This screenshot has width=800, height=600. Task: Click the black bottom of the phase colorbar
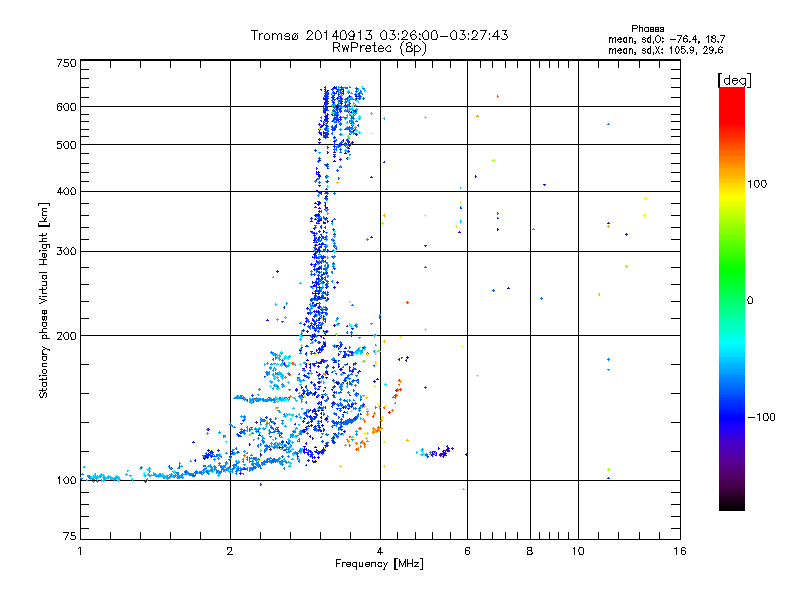(x=732, y=503)
